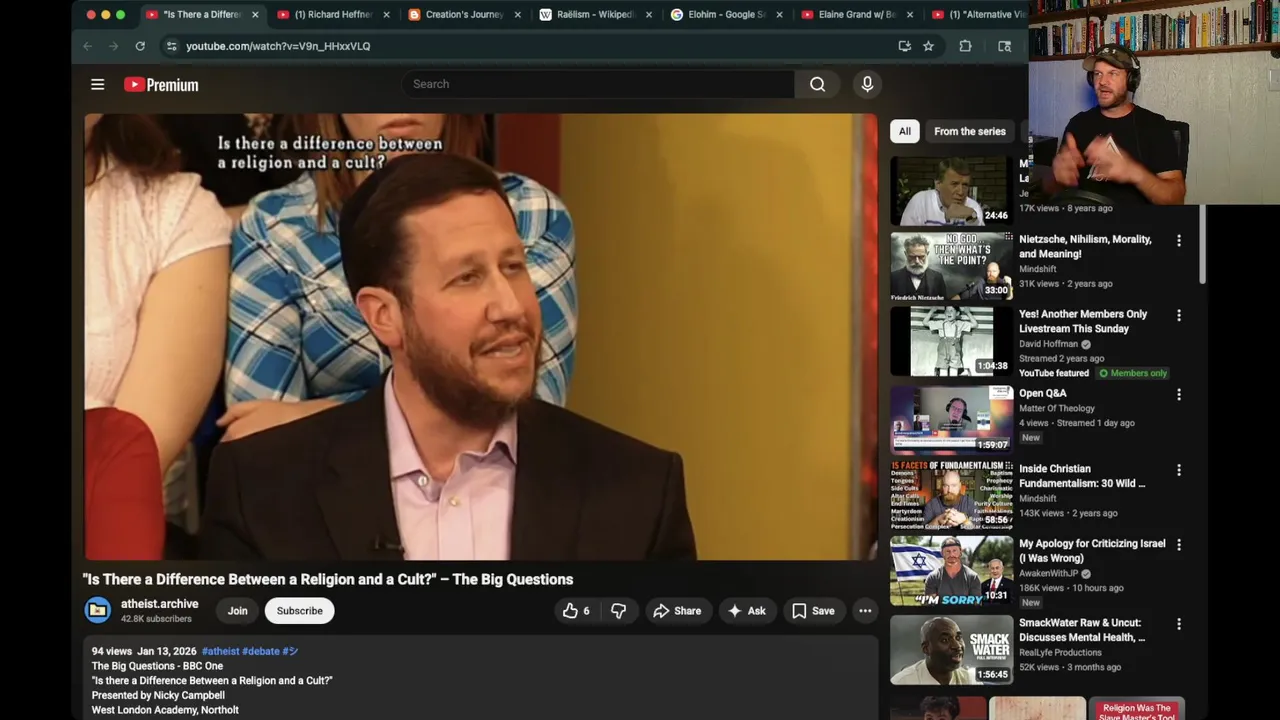This screenshot has width=1280, height=720.
Task: Open options menu for the Open Q&A video
Action: click(1178, 395)
